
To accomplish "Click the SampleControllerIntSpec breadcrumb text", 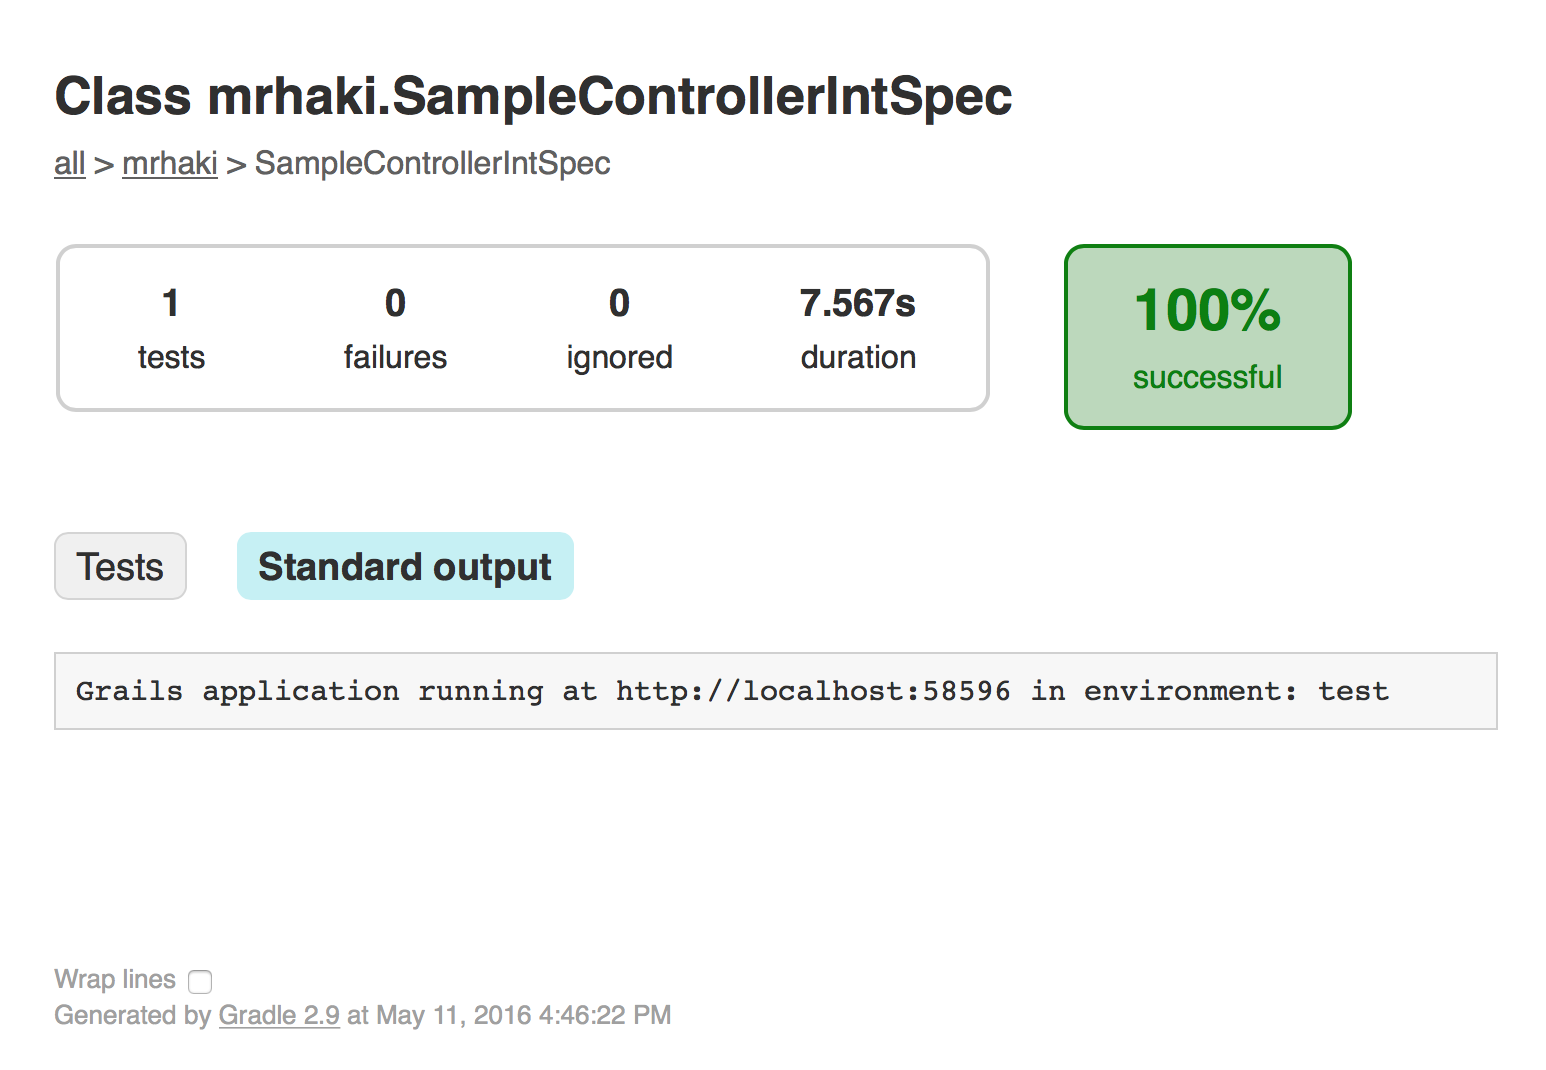I will pyautogui.click(x=432, y=163).
